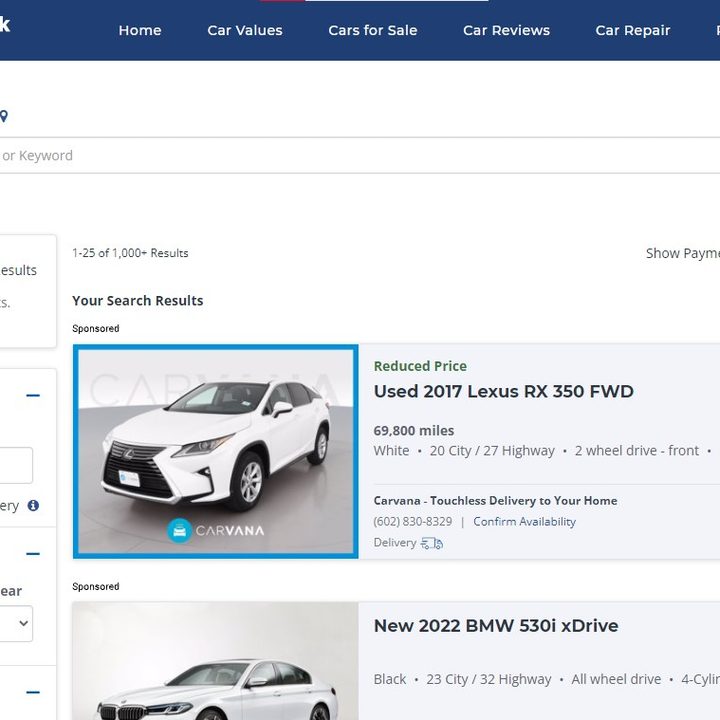Open Used 2017 Lexus RX 350 listing
This screenshot has height=720, width=720.
pyautogui.click(x=503, y=391)
